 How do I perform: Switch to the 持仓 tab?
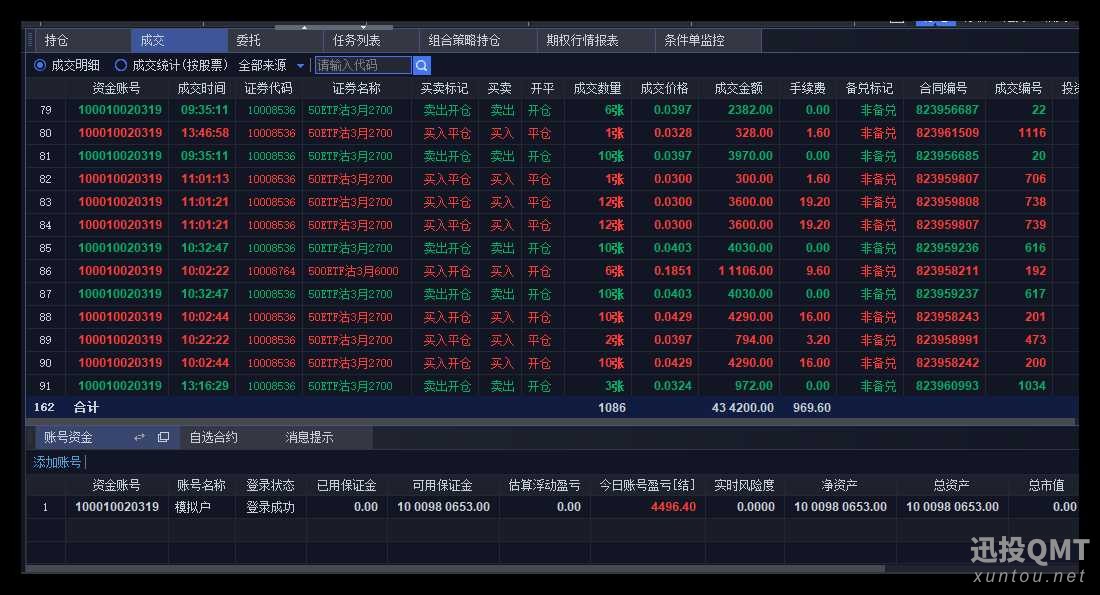click(x=56, y=41)
